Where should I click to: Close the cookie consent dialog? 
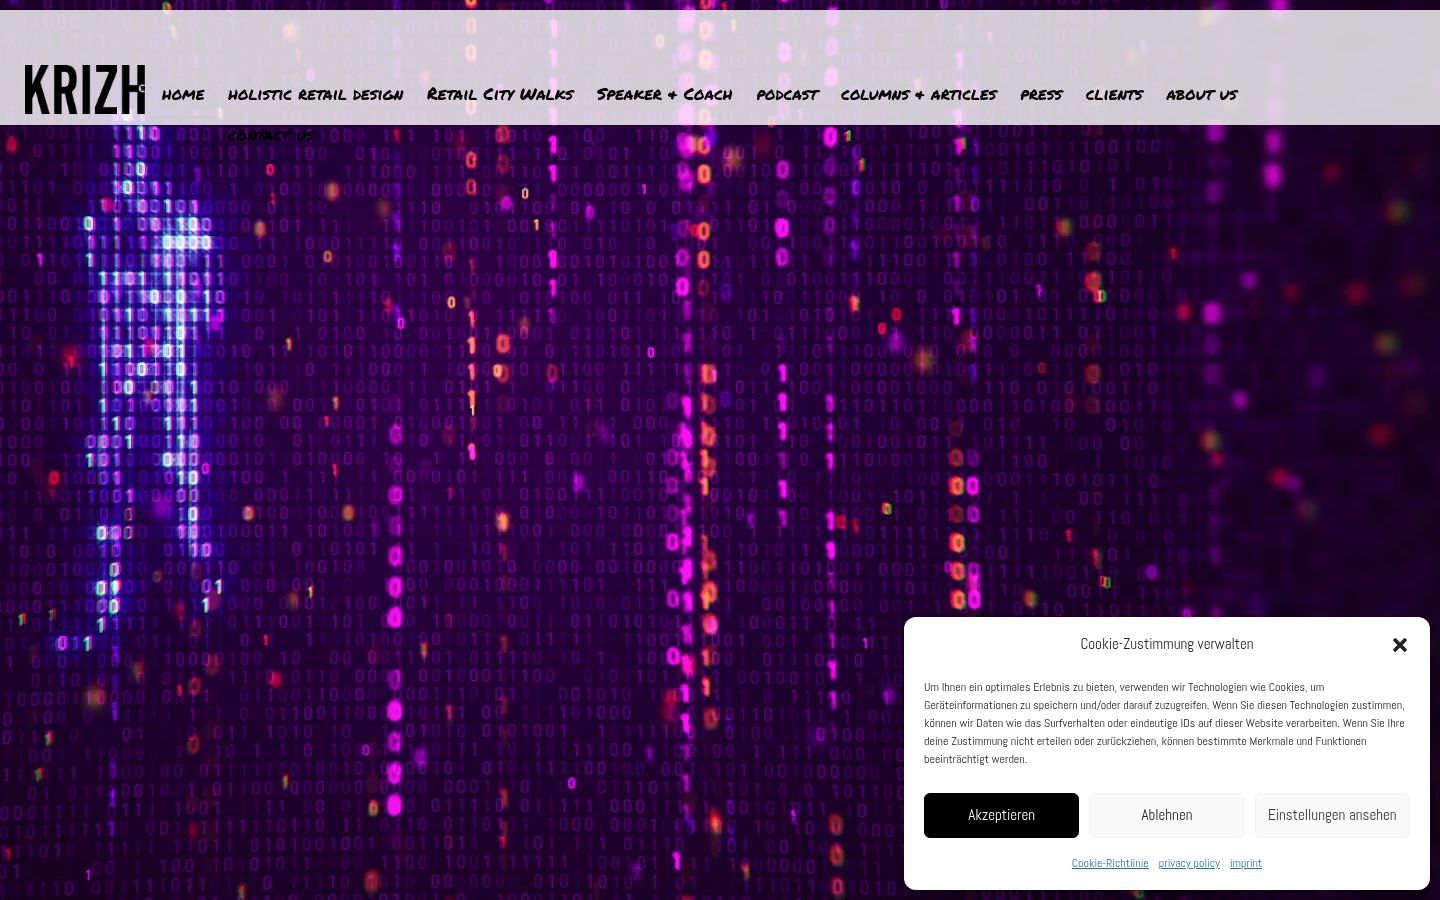[x=1400, y=645]
